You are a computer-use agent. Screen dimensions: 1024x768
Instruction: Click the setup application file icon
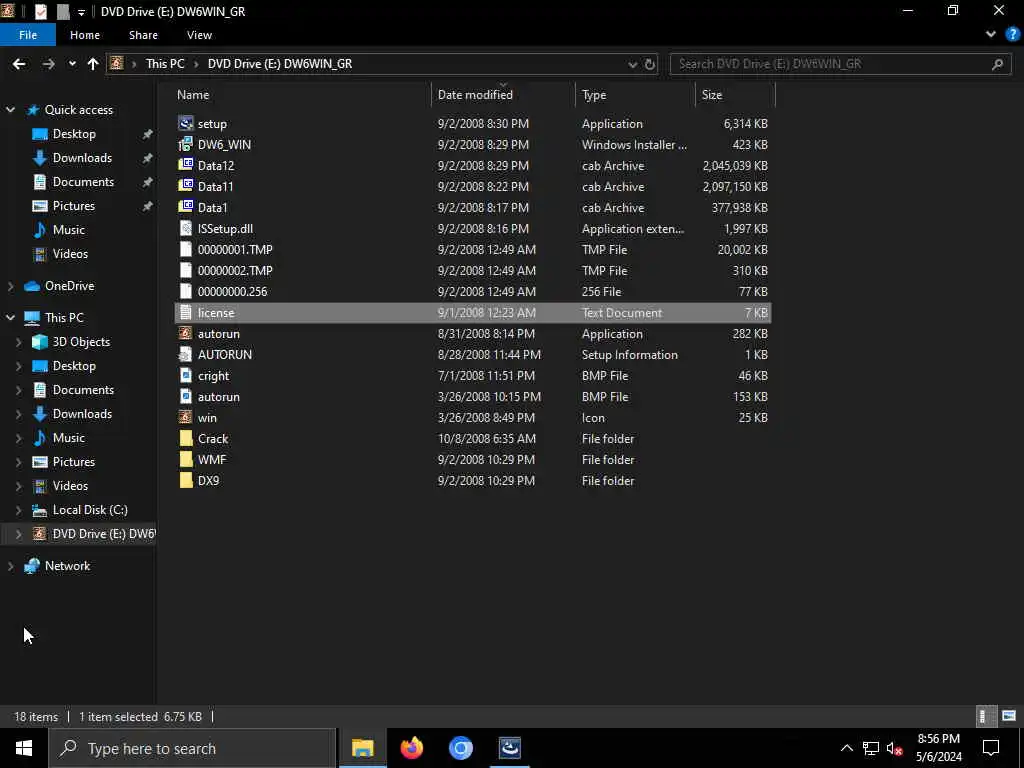tap(186, 123)
